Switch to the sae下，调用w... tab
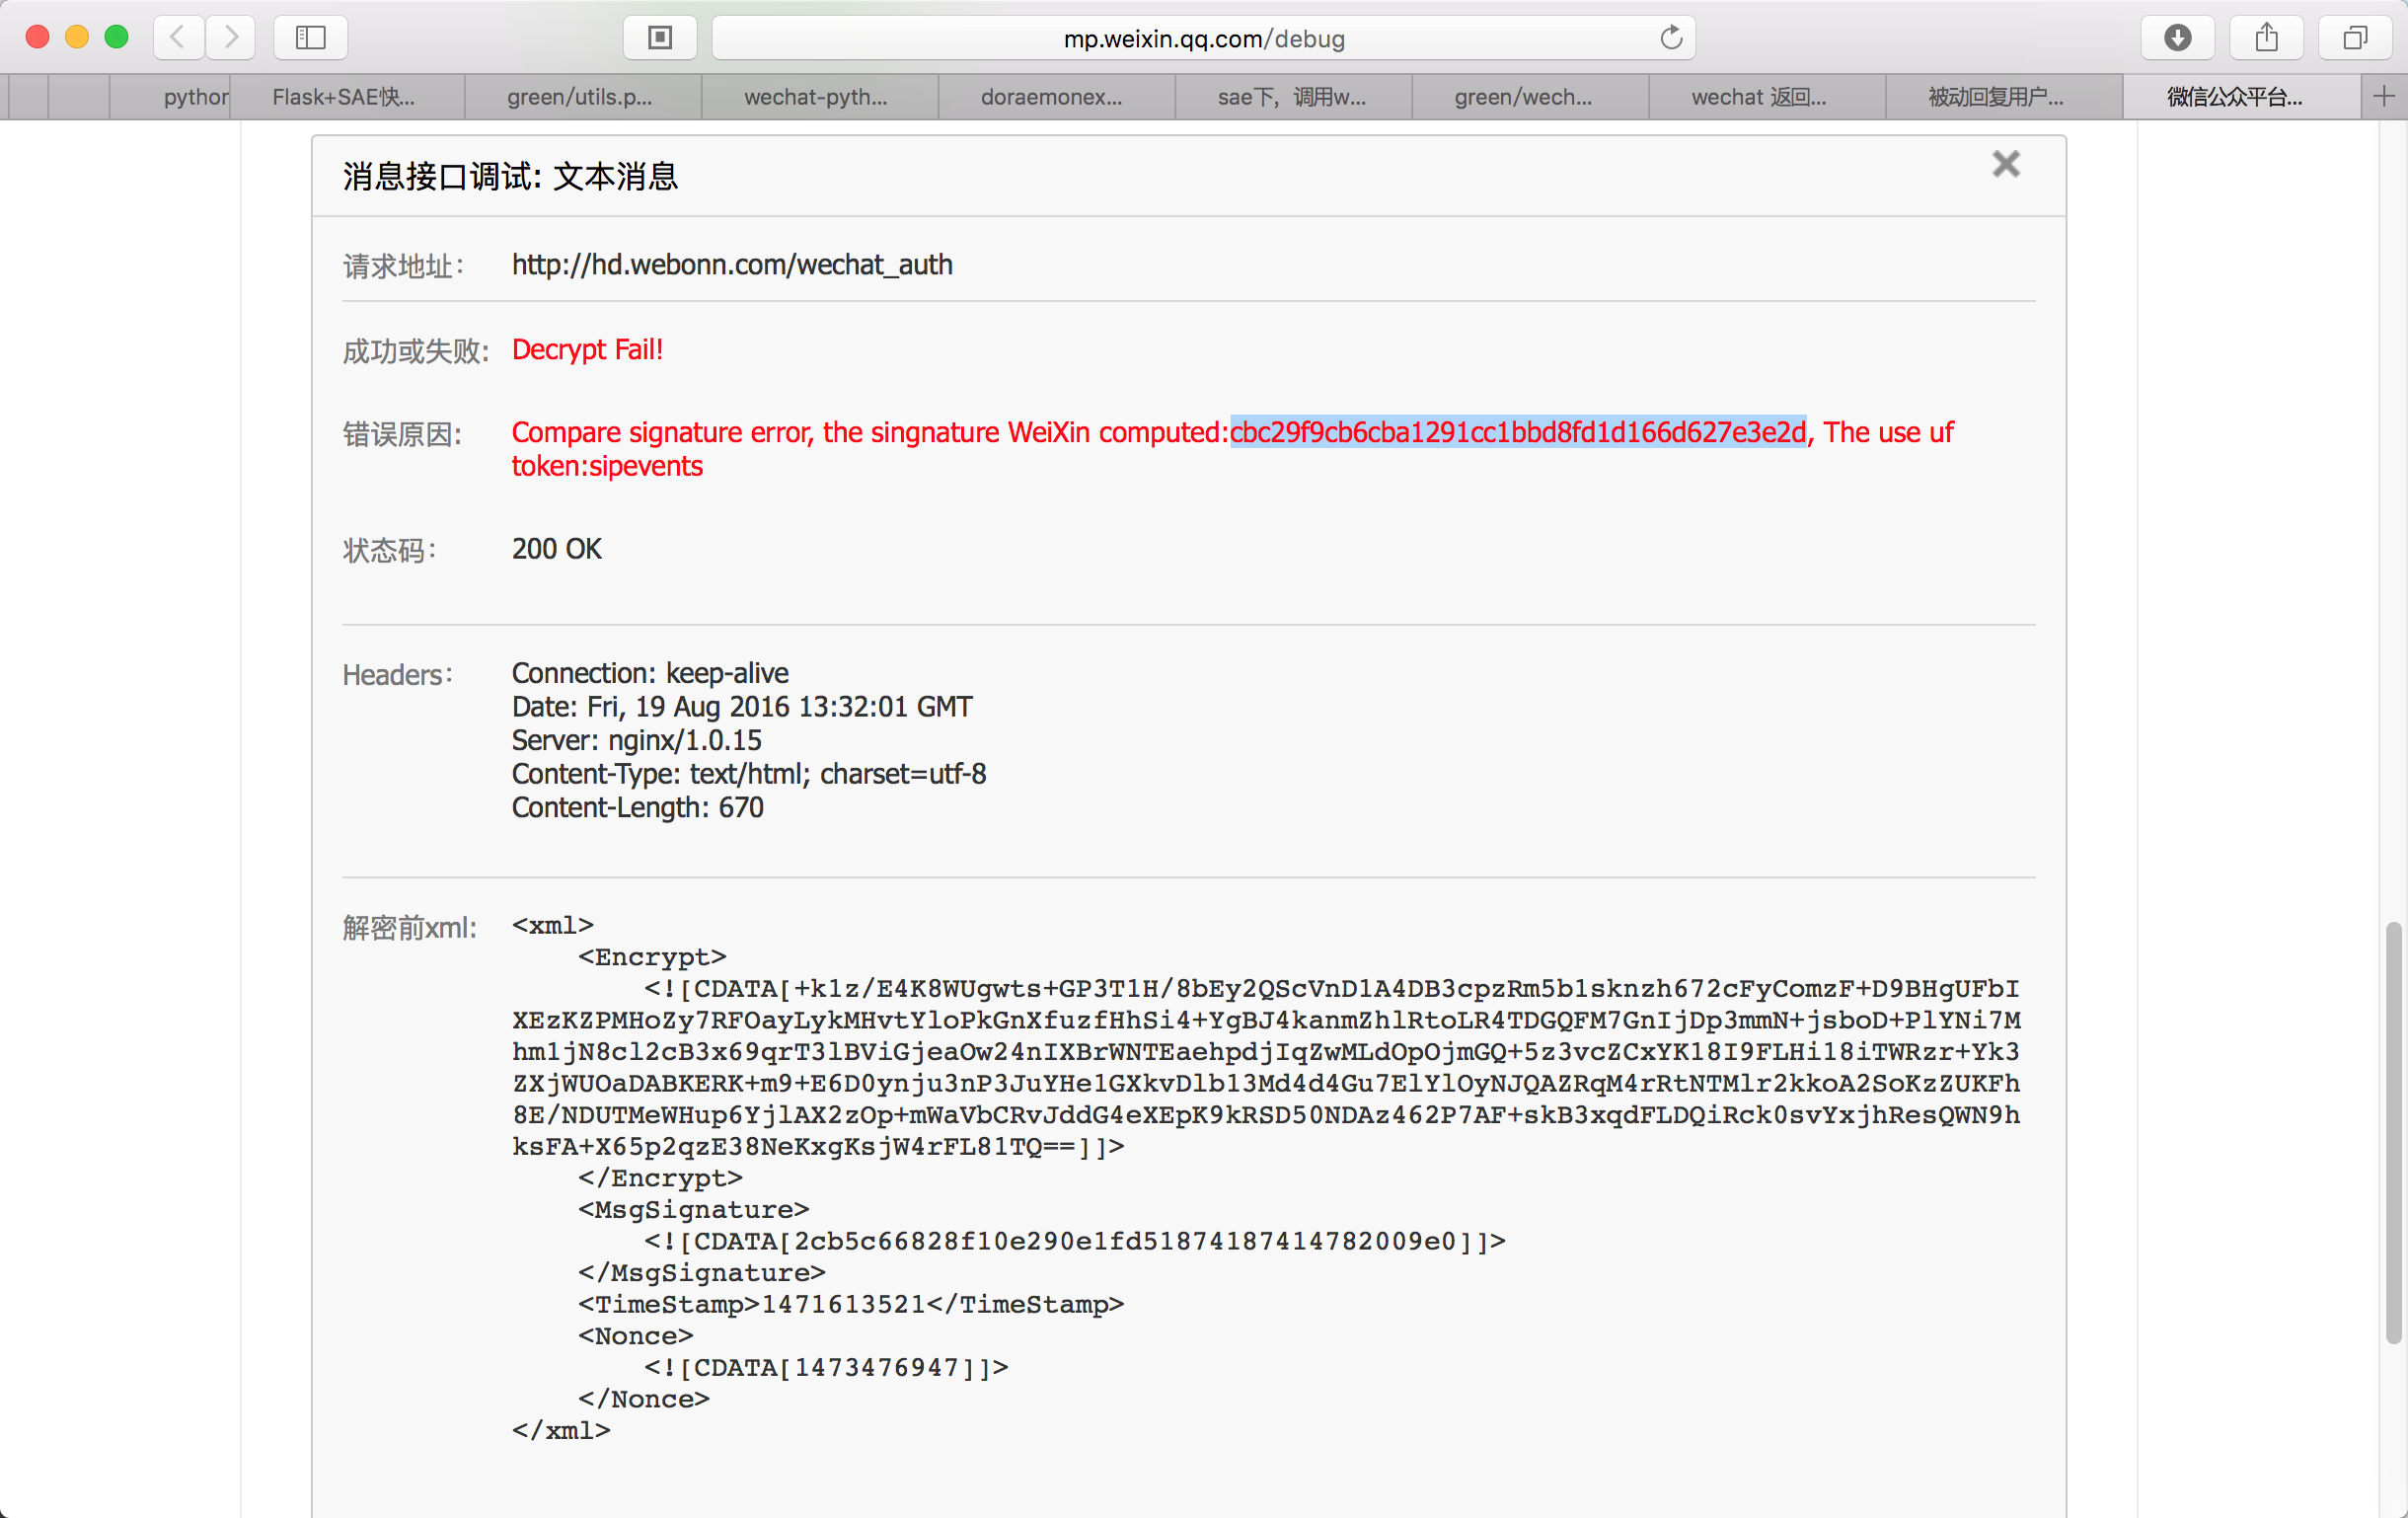Image resolution: width=2408 pixels, height=1518 pixels. tap(1291, 97)
